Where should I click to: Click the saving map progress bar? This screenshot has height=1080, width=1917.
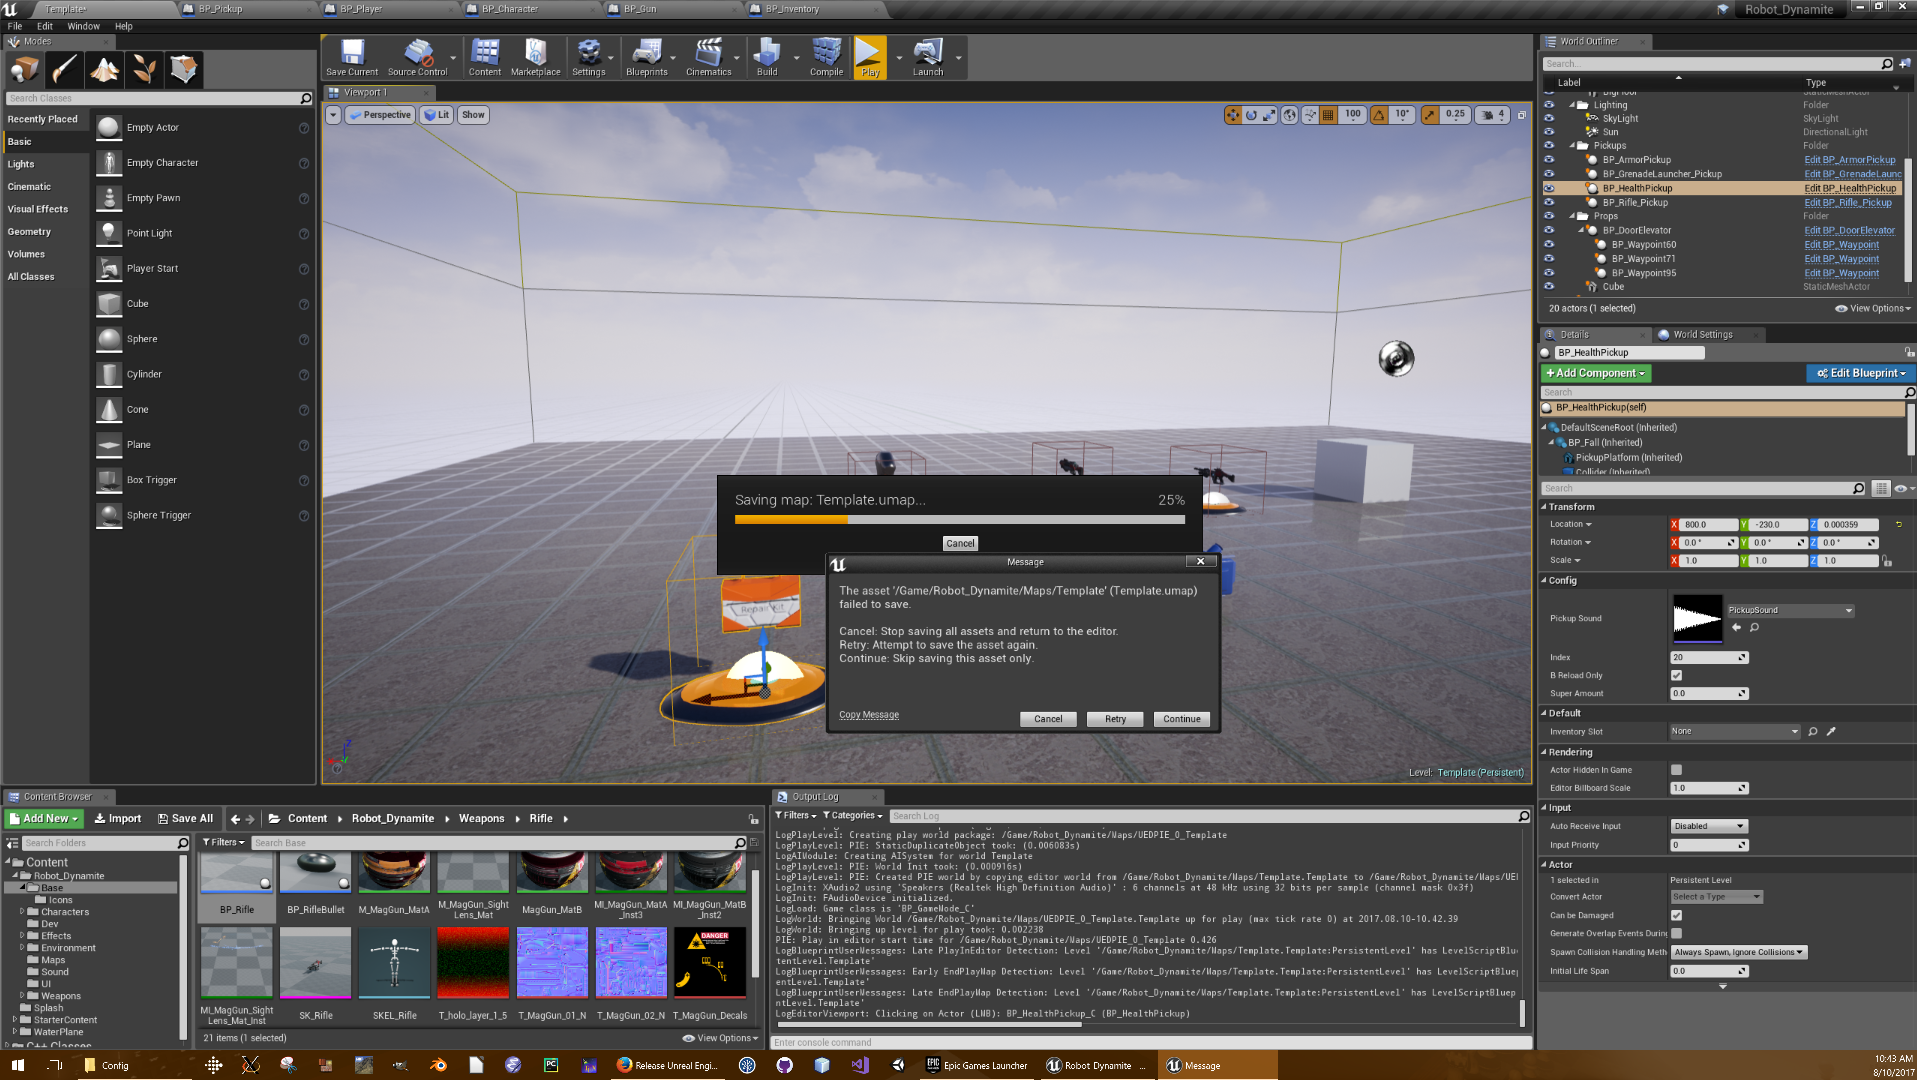[959, 520]
